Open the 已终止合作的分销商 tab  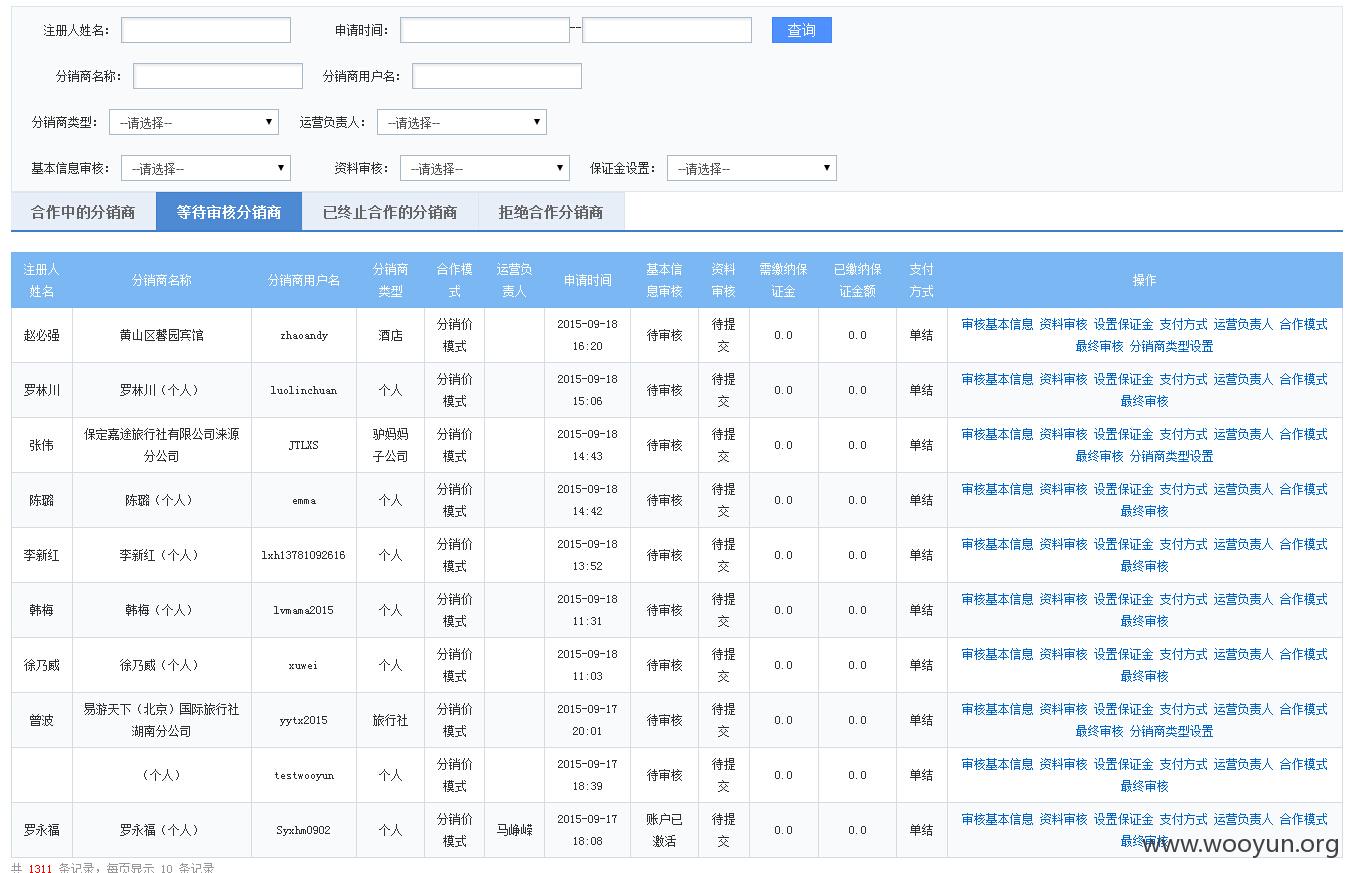coord(390,212)
